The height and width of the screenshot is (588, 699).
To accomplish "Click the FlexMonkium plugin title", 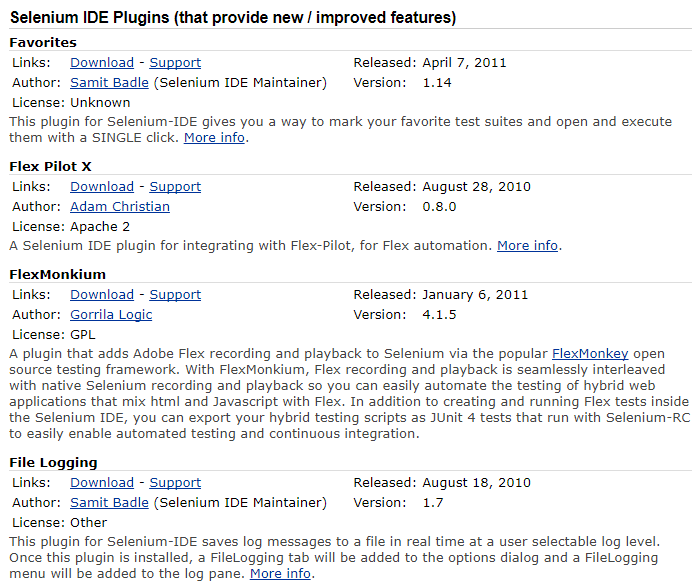I will point(57,274).
